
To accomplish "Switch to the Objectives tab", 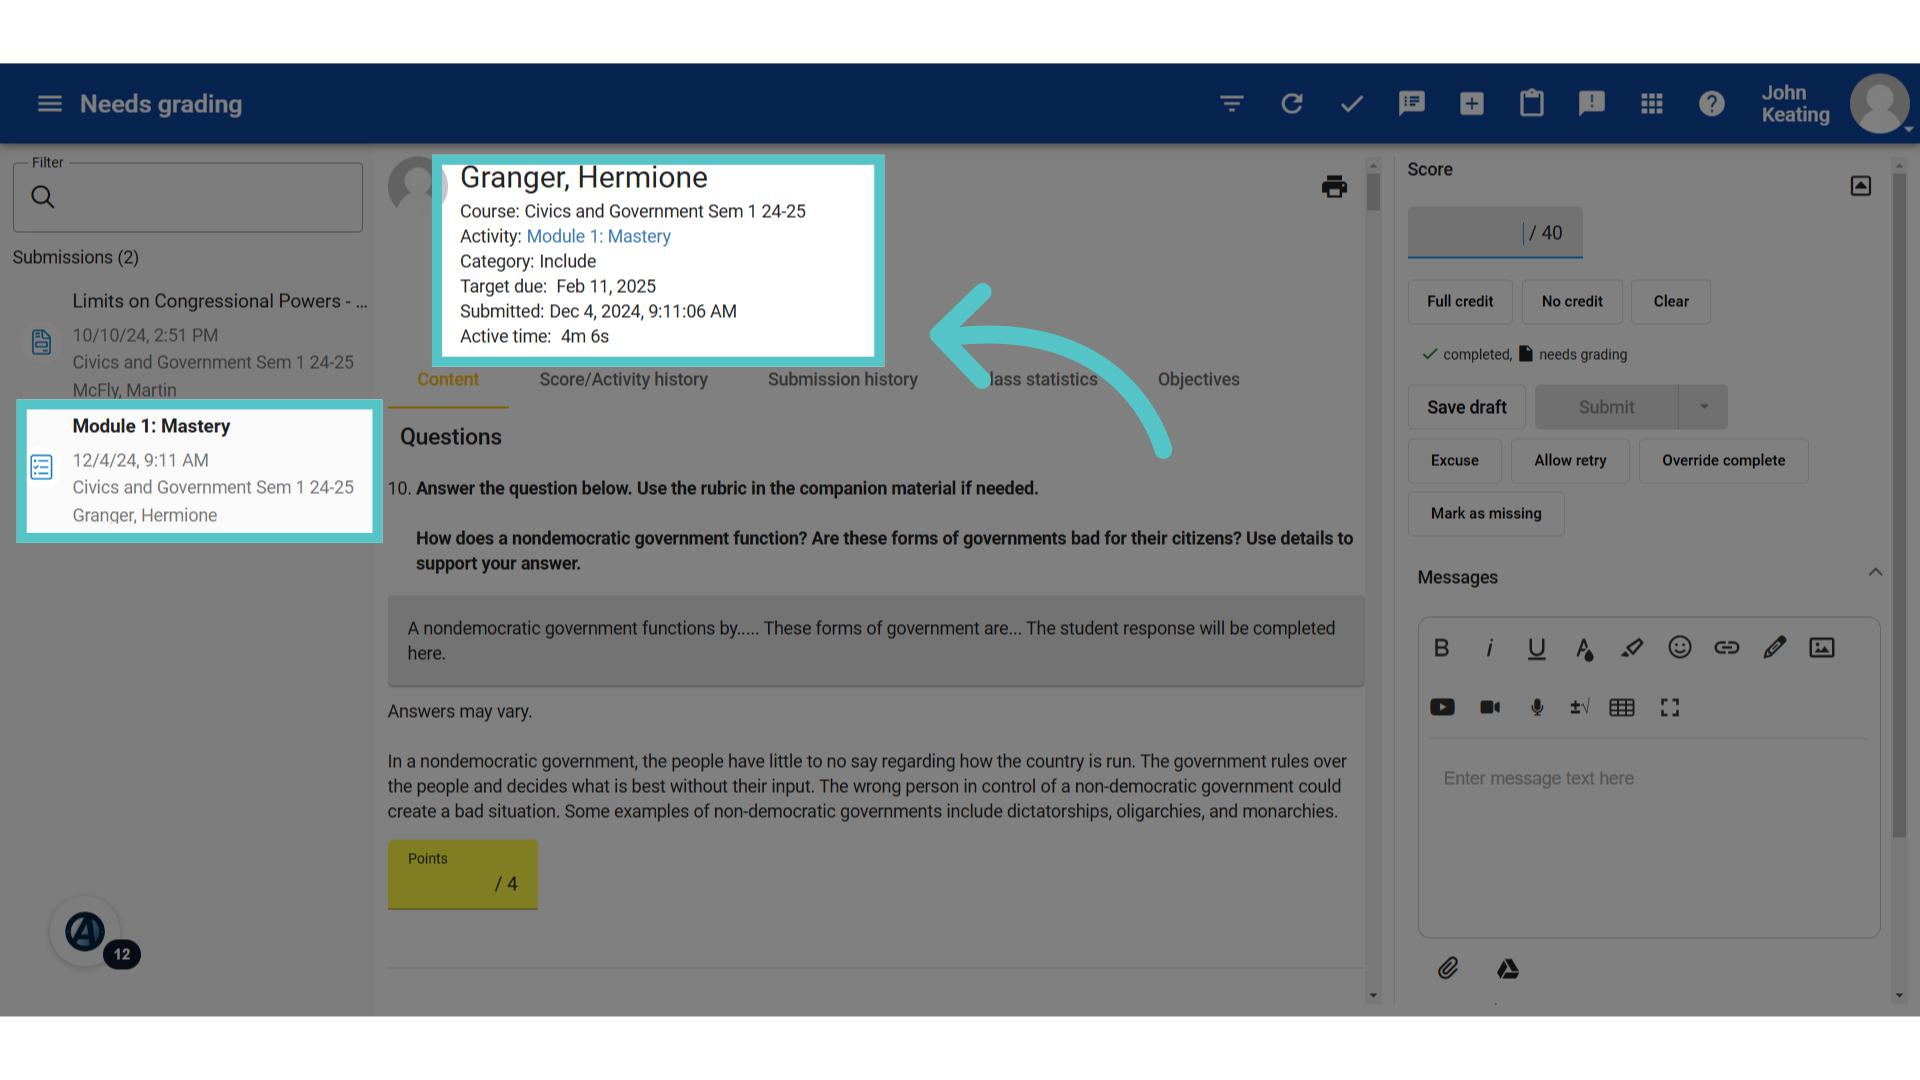I will point(1199,379).
